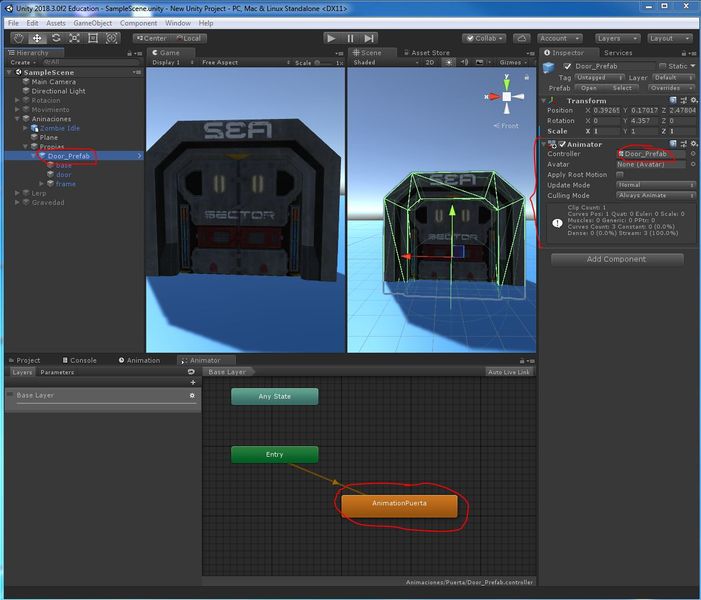Open the Layout dropdown

670,38
